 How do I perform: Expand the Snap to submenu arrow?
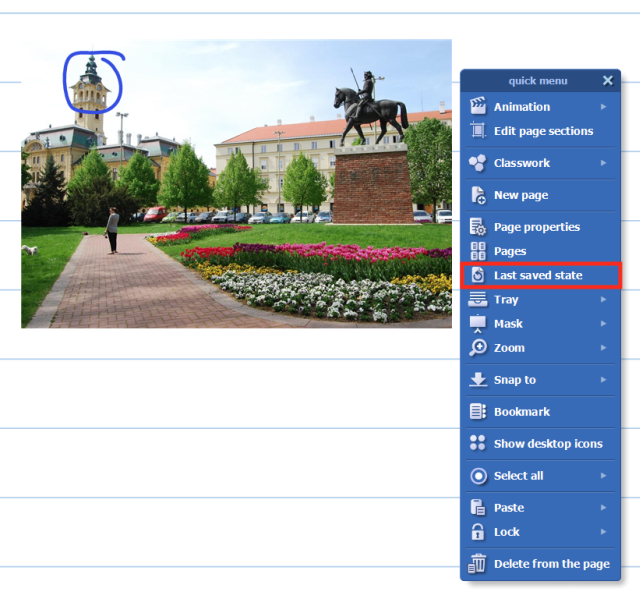[x=603, y=380]
